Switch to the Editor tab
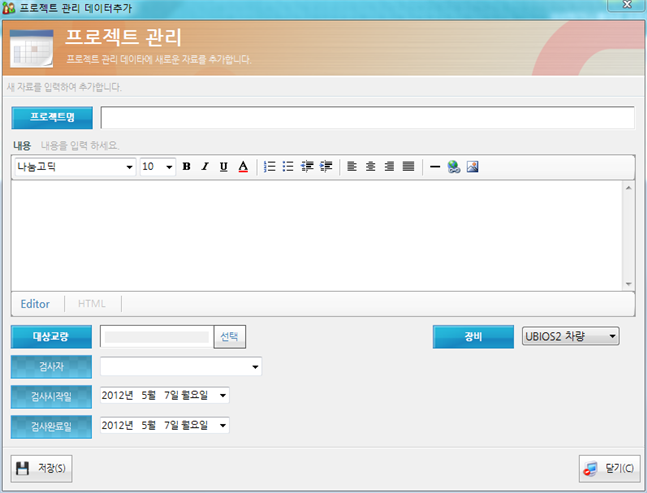 35,304
